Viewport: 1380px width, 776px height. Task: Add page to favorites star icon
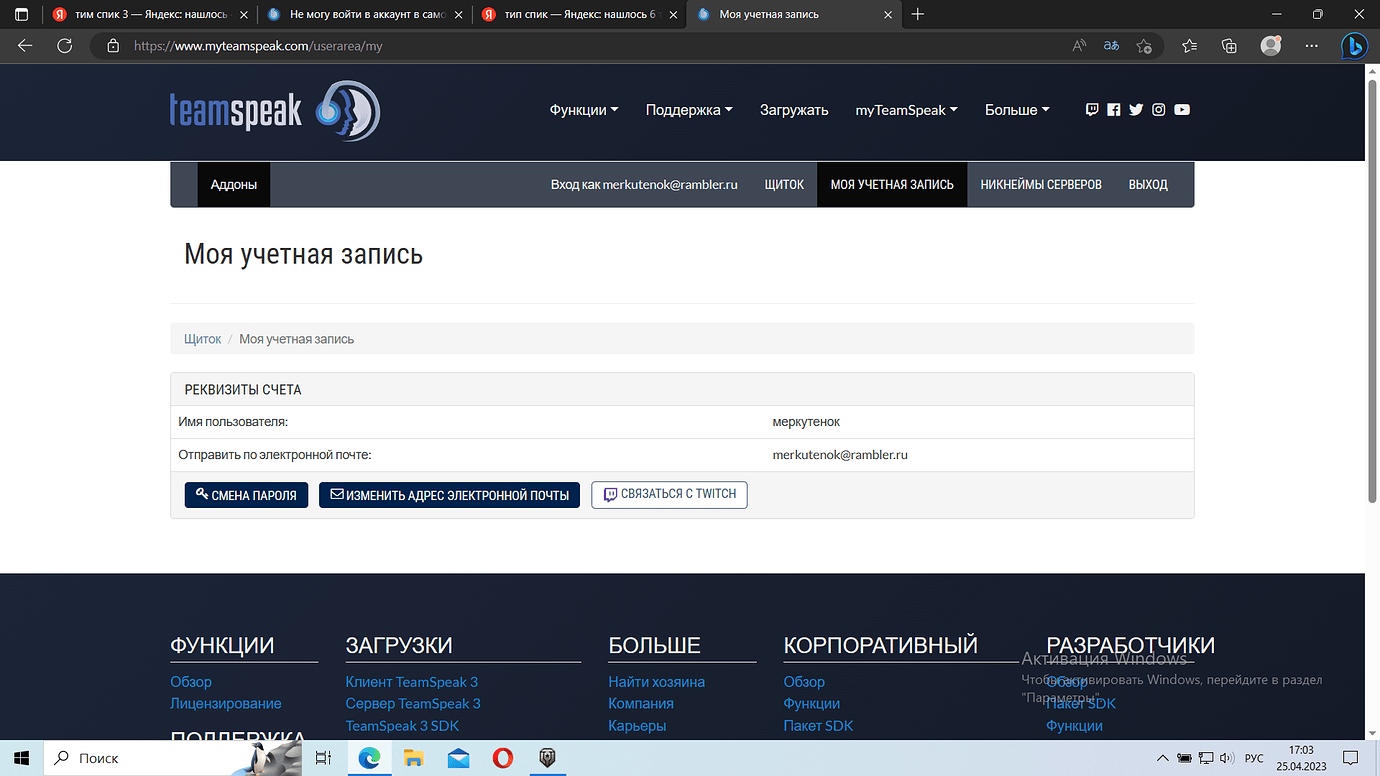1144,46
